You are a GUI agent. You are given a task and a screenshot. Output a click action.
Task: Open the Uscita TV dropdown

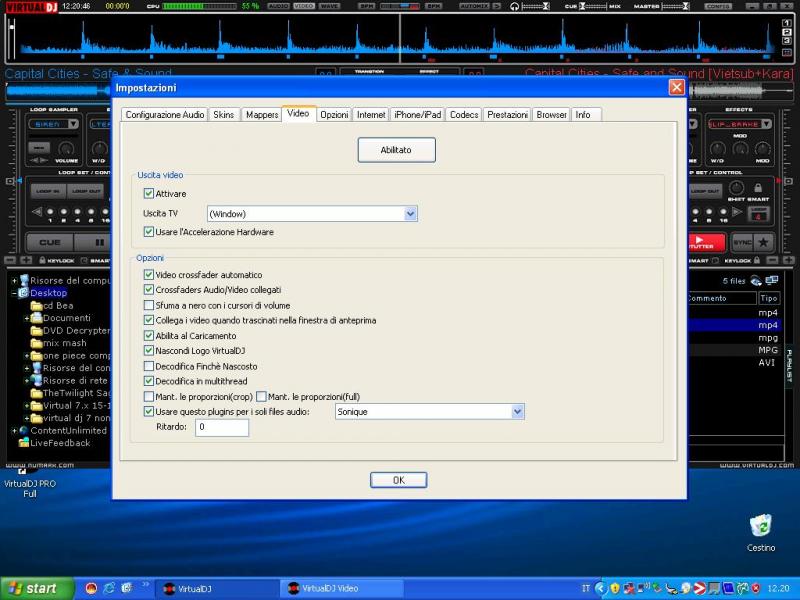pyautogui.click(x=410, y=214)
